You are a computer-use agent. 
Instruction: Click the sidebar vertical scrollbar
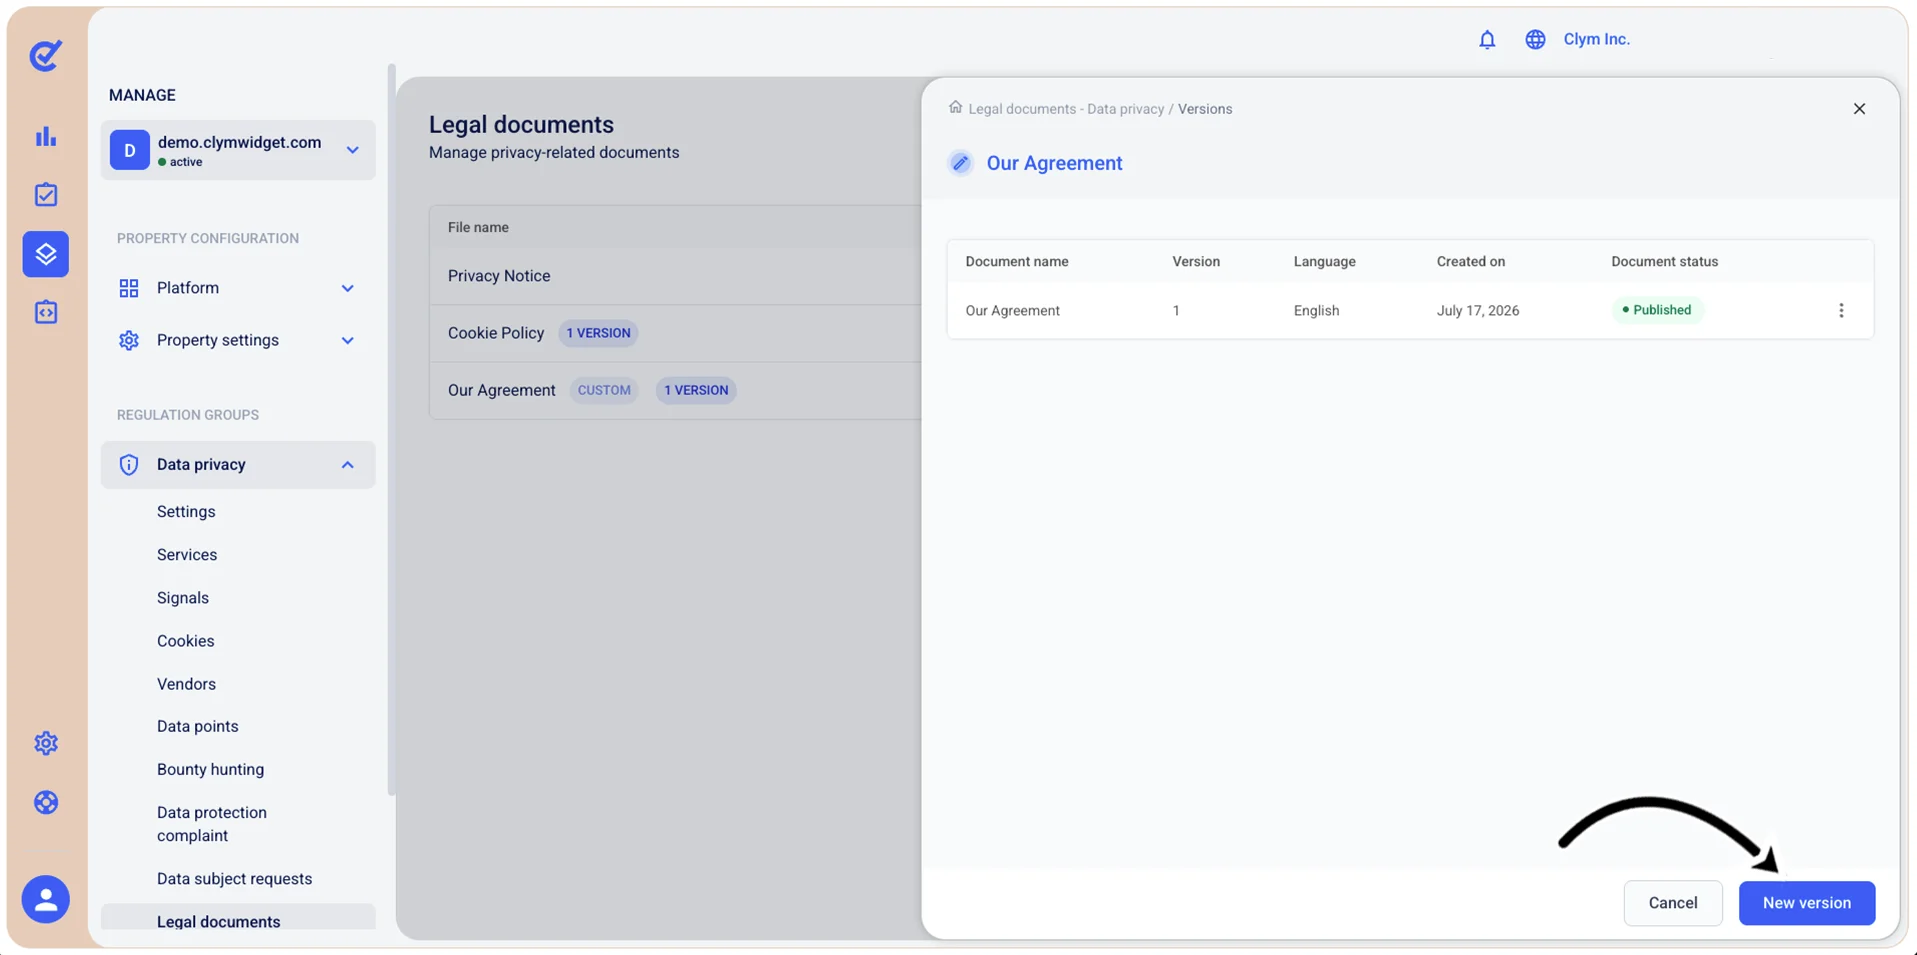[x=391, y=430]
